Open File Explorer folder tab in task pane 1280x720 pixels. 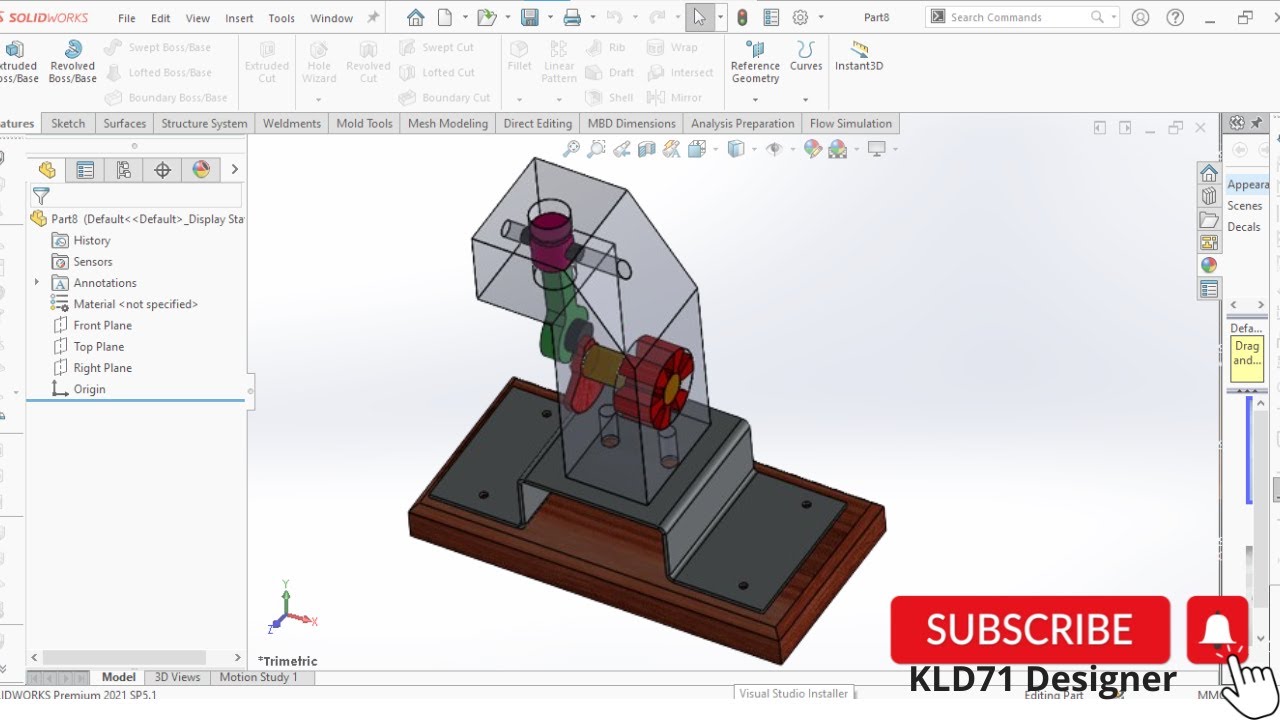pyautogui.click(x=1209, y=219)
